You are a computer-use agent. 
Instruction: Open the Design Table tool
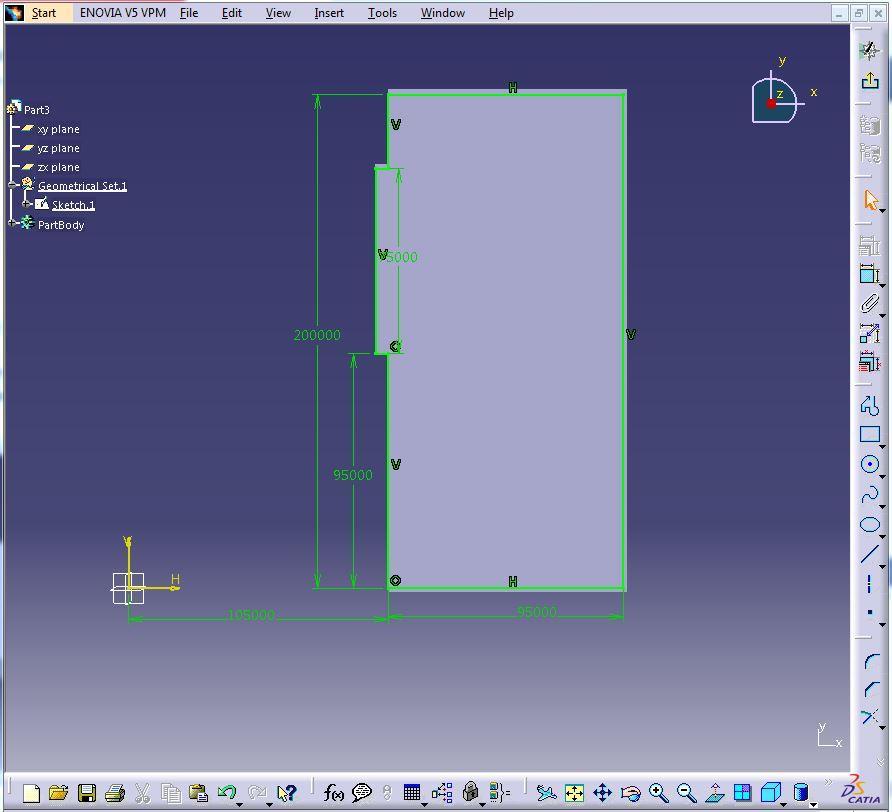(411, 792)
